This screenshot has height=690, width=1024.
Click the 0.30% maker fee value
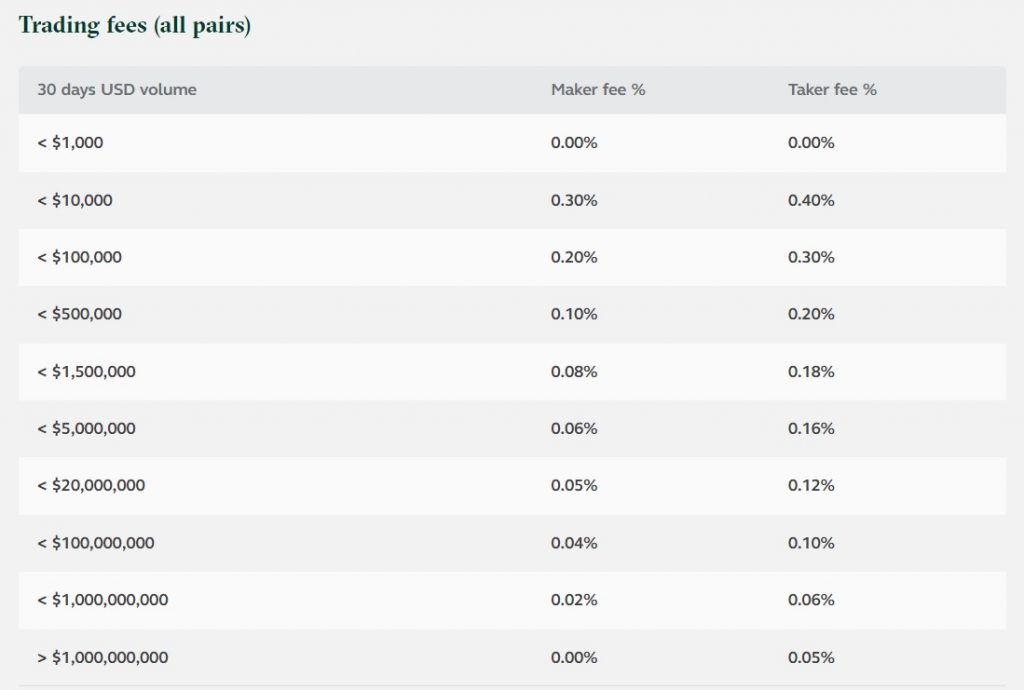[574, 200]
